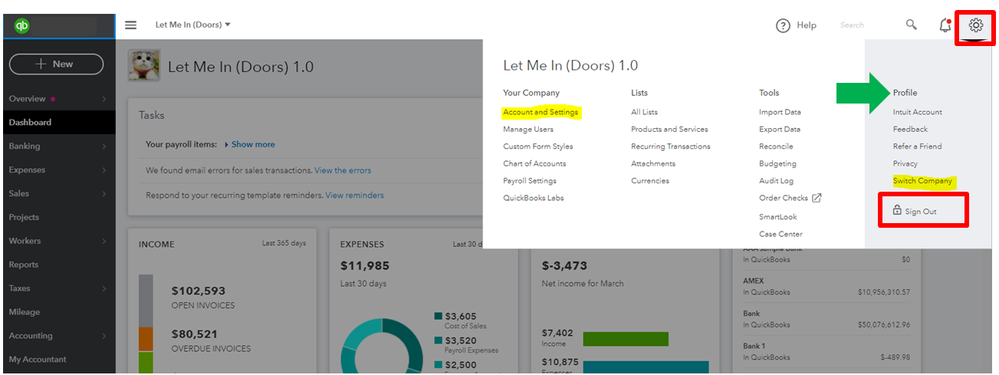Viewport: 999px width, 375px height.
Task: Open Budgeting tool
Action: [777, 164]
